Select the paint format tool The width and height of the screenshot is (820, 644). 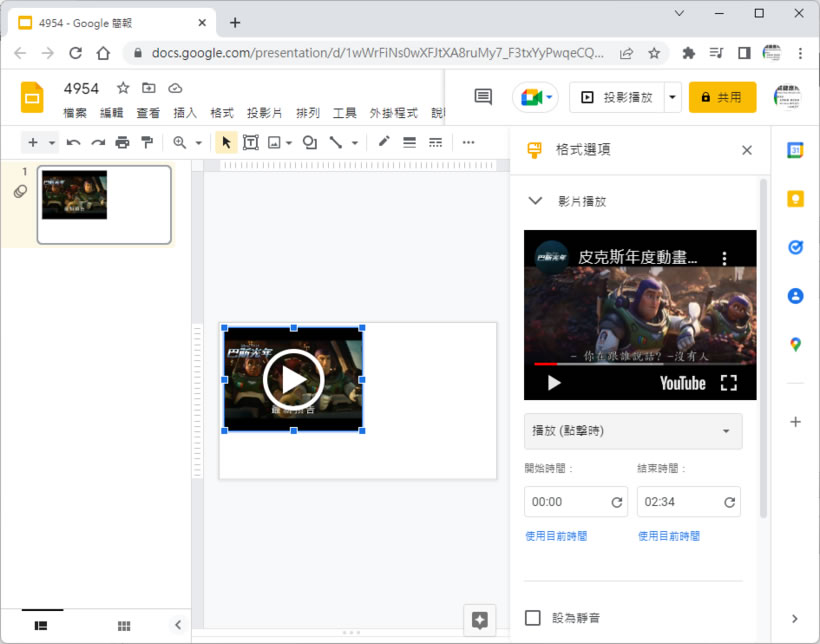[147, 142]
